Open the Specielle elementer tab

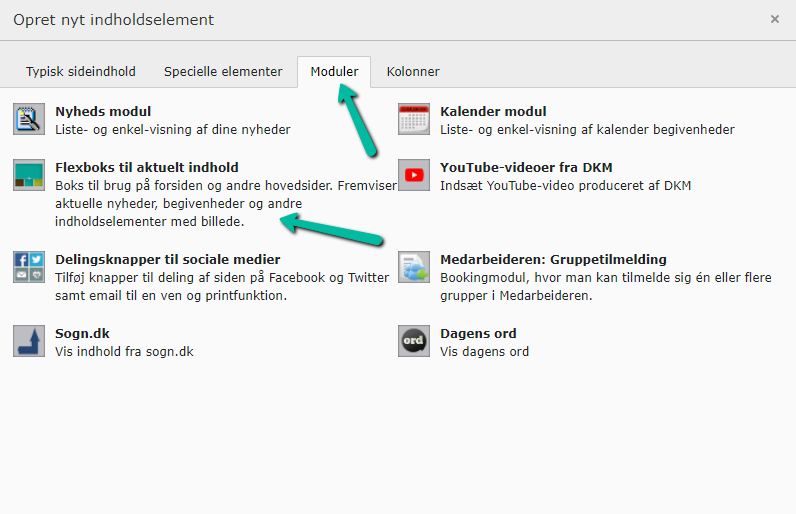tap(223, 72)
